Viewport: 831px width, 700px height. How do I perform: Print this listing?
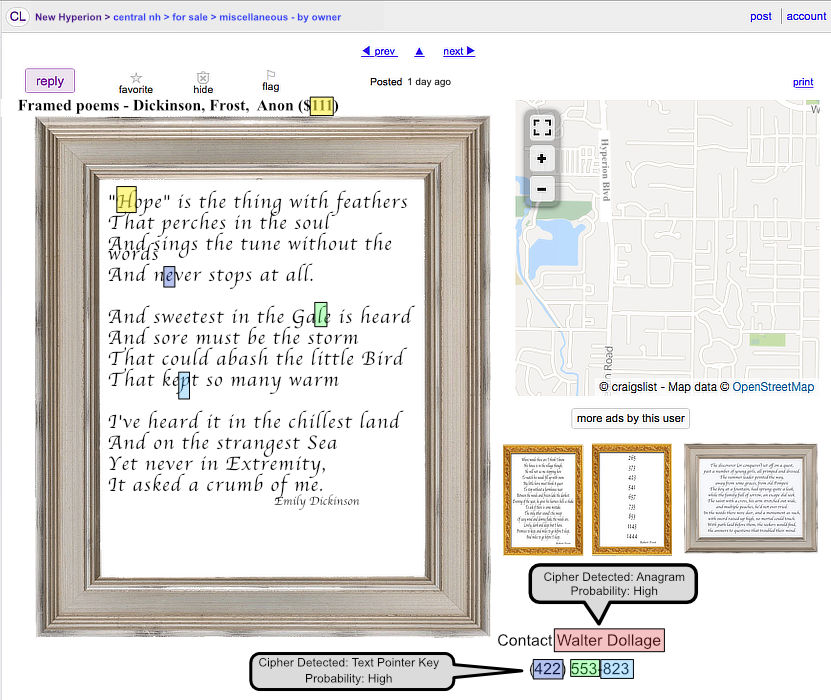803,82
